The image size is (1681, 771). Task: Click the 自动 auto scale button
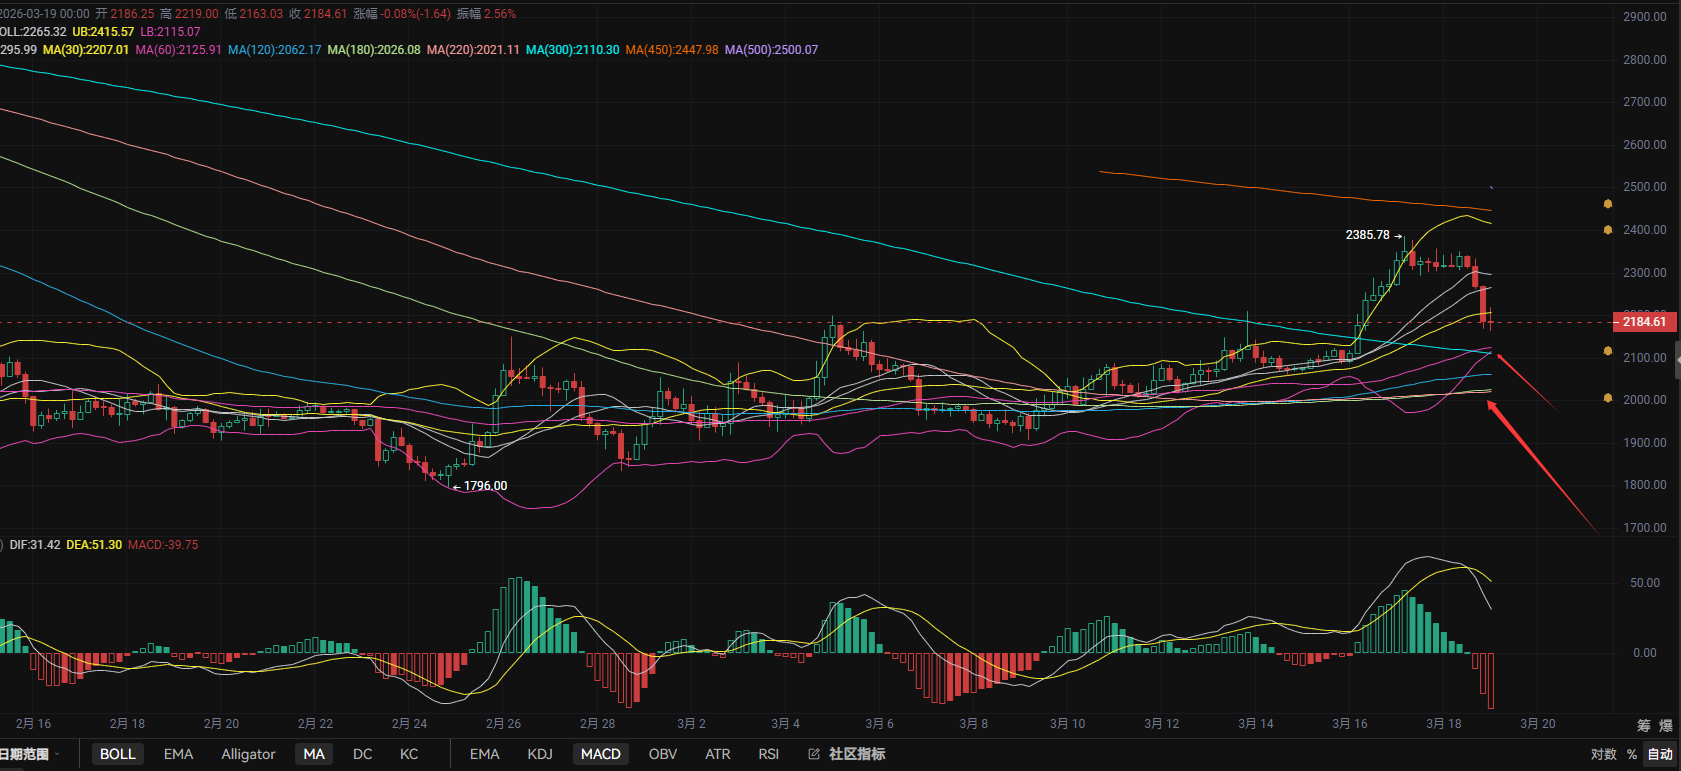pyautogui.click(x=1660, y=754)
